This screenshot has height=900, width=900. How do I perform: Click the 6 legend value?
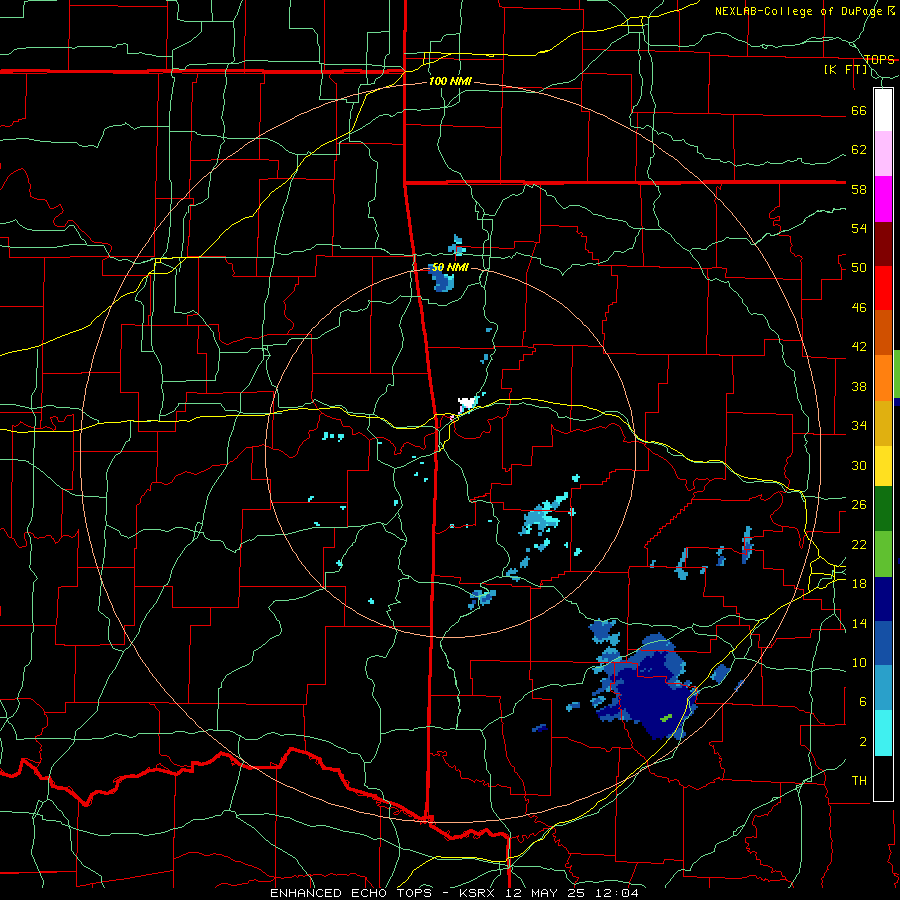coord(863,701)
